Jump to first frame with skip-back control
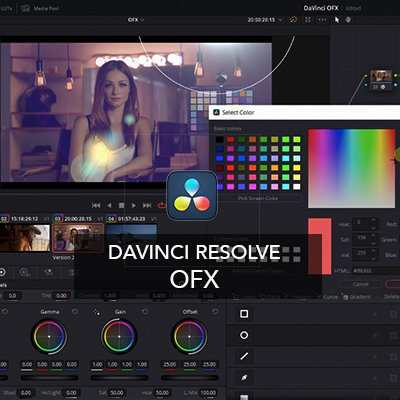This screenshot has width=400, height=400. coord(96,205)
